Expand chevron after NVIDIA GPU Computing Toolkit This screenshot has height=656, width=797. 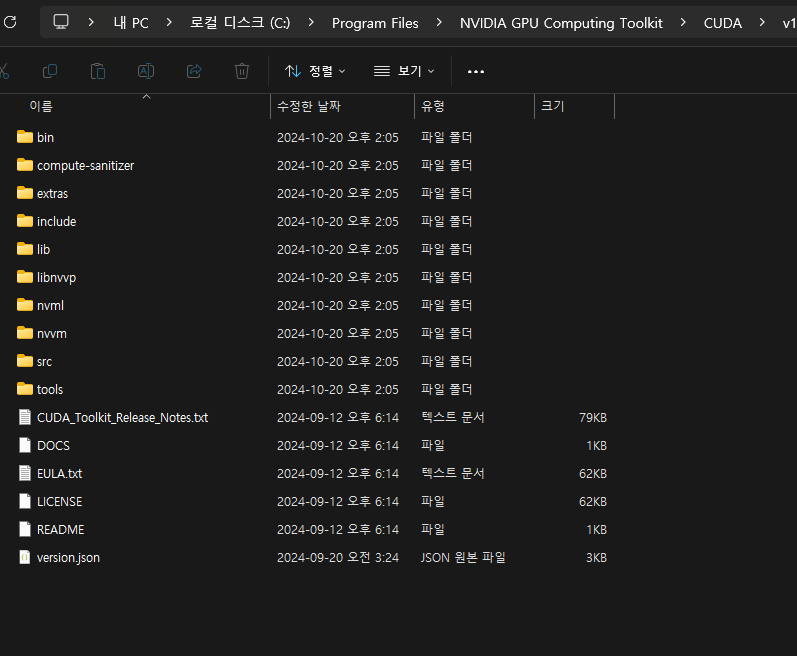[683, 22]
